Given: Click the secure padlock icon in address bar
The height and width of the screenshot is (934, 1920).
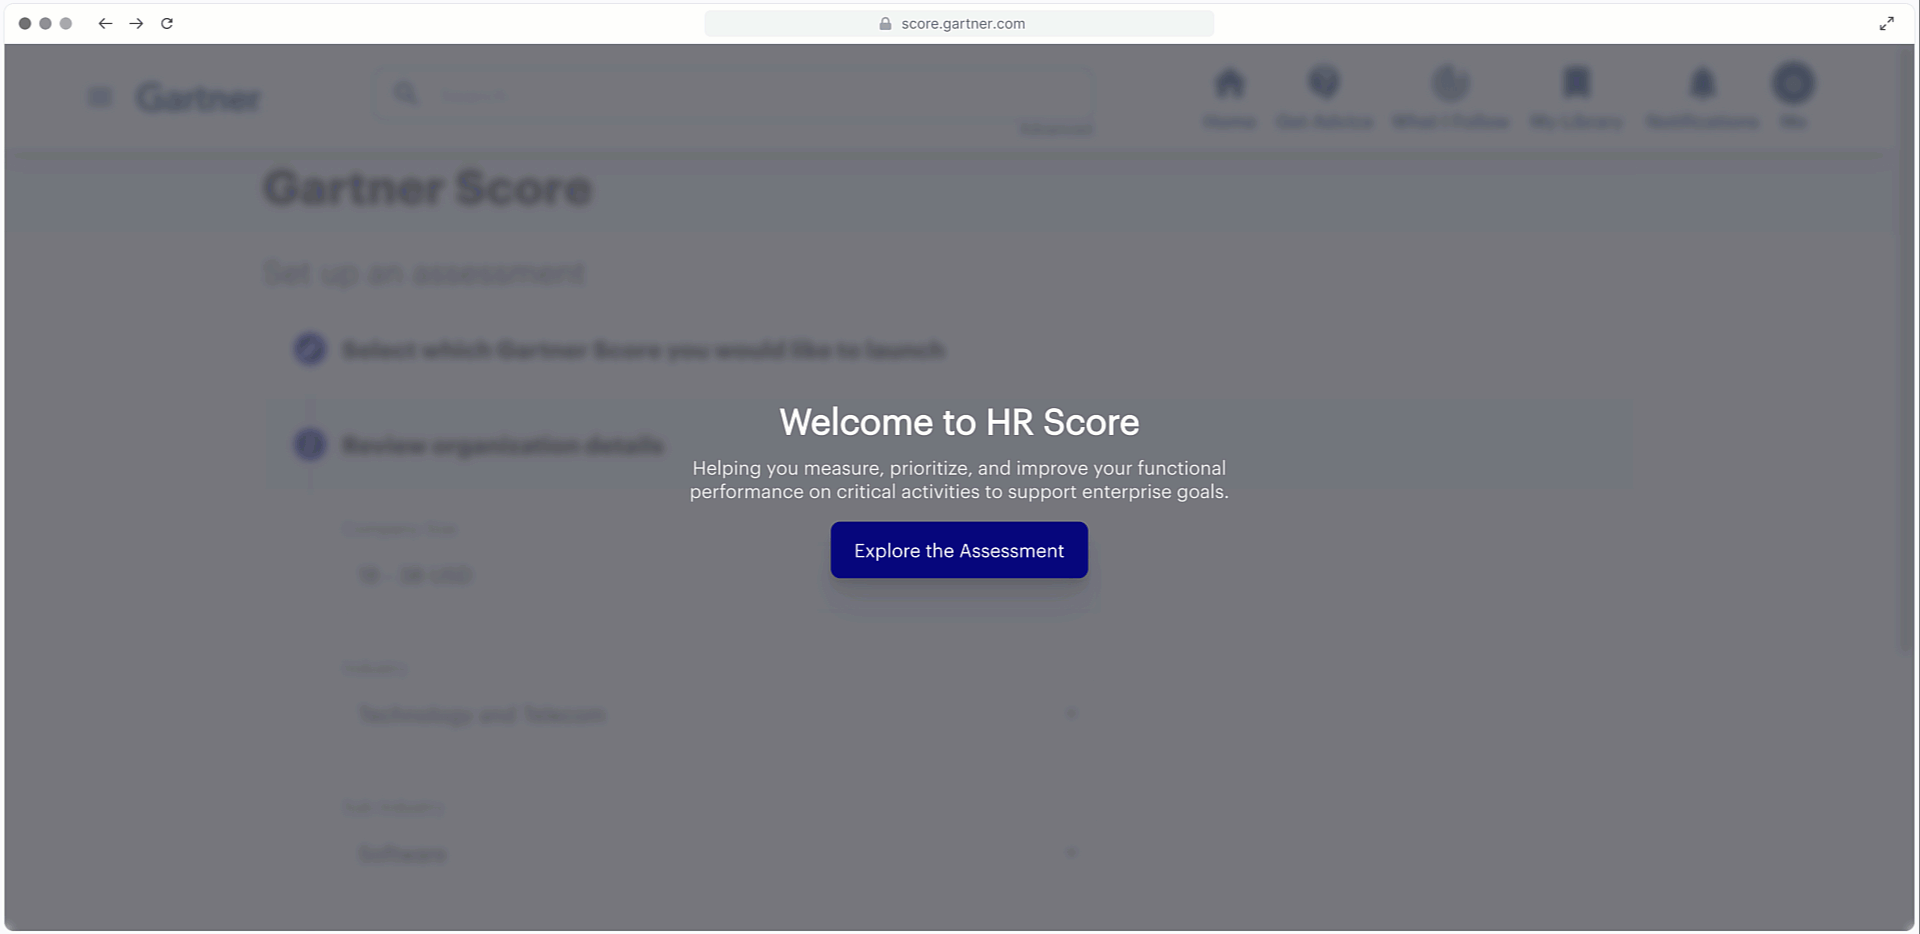Looking at the screenshot, I should 884,23.
